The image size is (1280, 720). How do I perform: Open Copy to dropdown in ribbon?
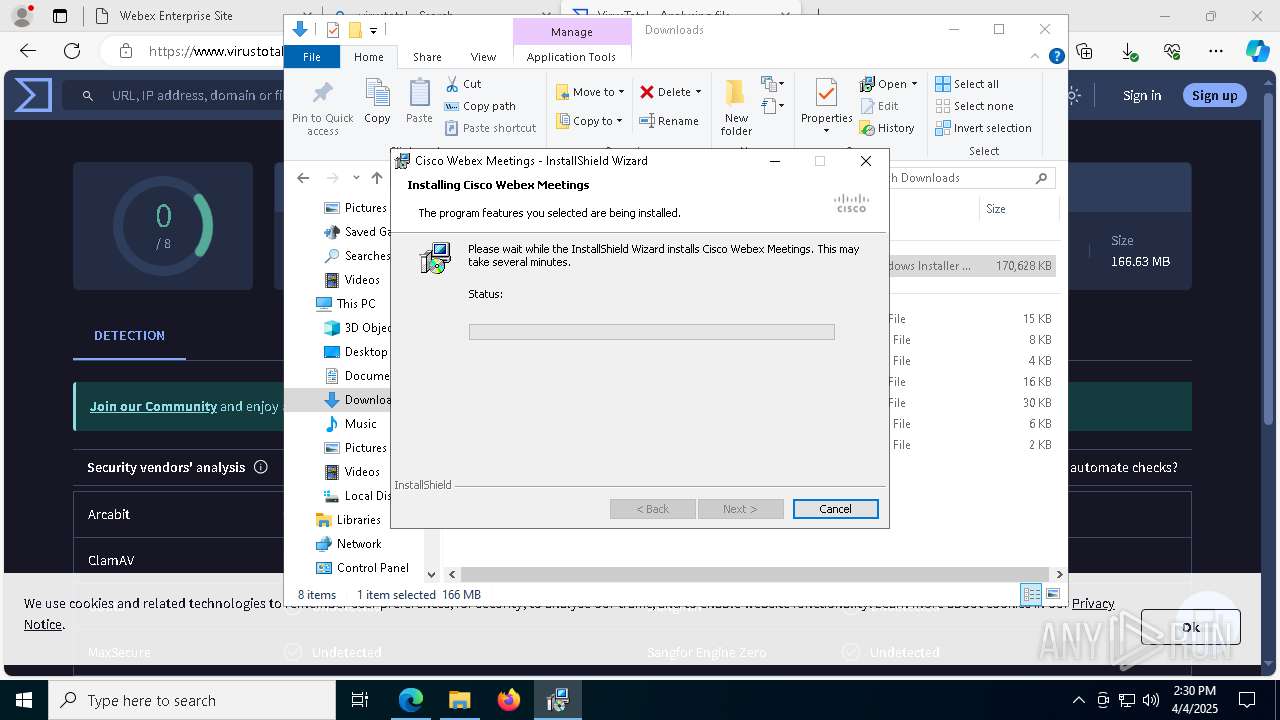(x=590, y=121)
